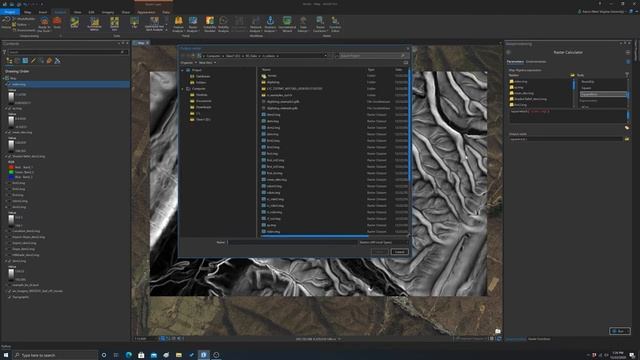Viewport: 640px width, 360px height.
Task: Toggle visibility of mean_elev.img layer
Action: click(x=9, y=132)
